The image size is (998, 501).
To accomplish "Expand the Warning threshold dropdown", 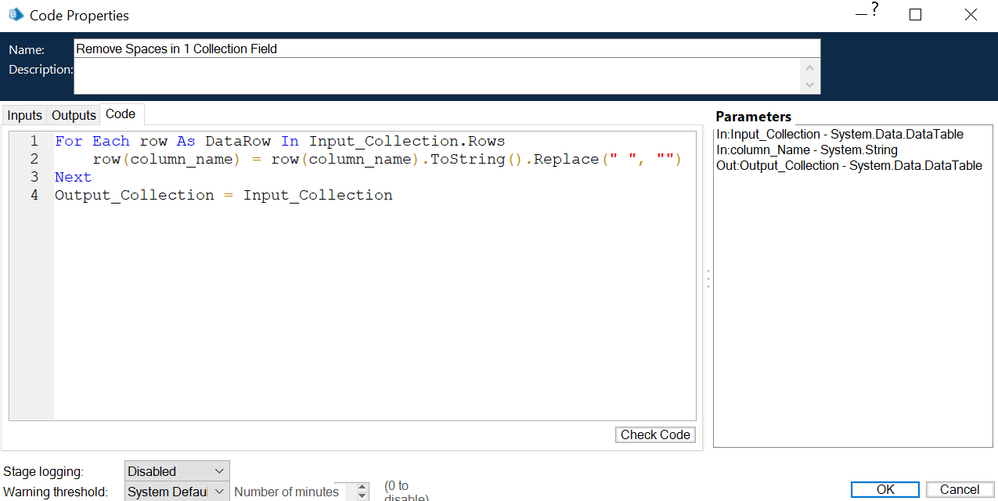I will click(x=177, y=492).
